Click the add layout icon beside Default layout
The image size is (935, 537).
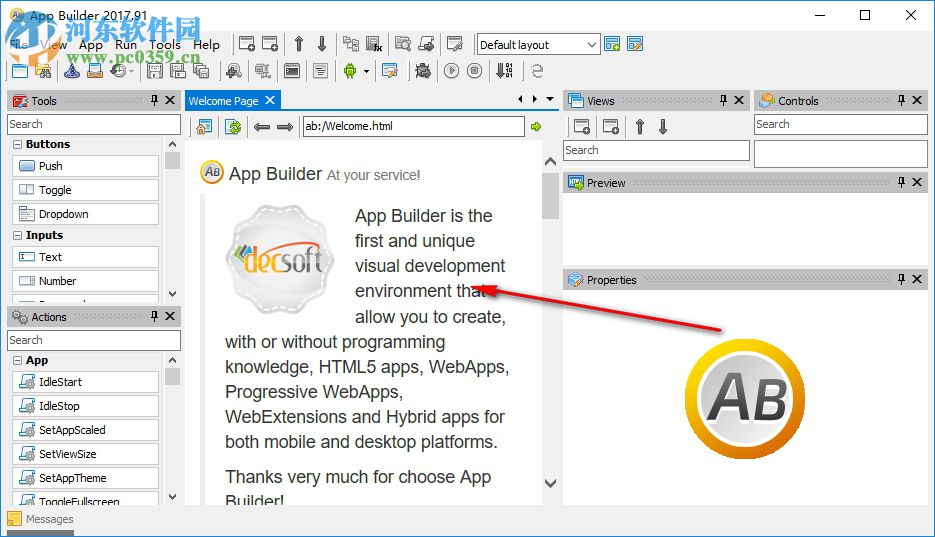(612, 44)
